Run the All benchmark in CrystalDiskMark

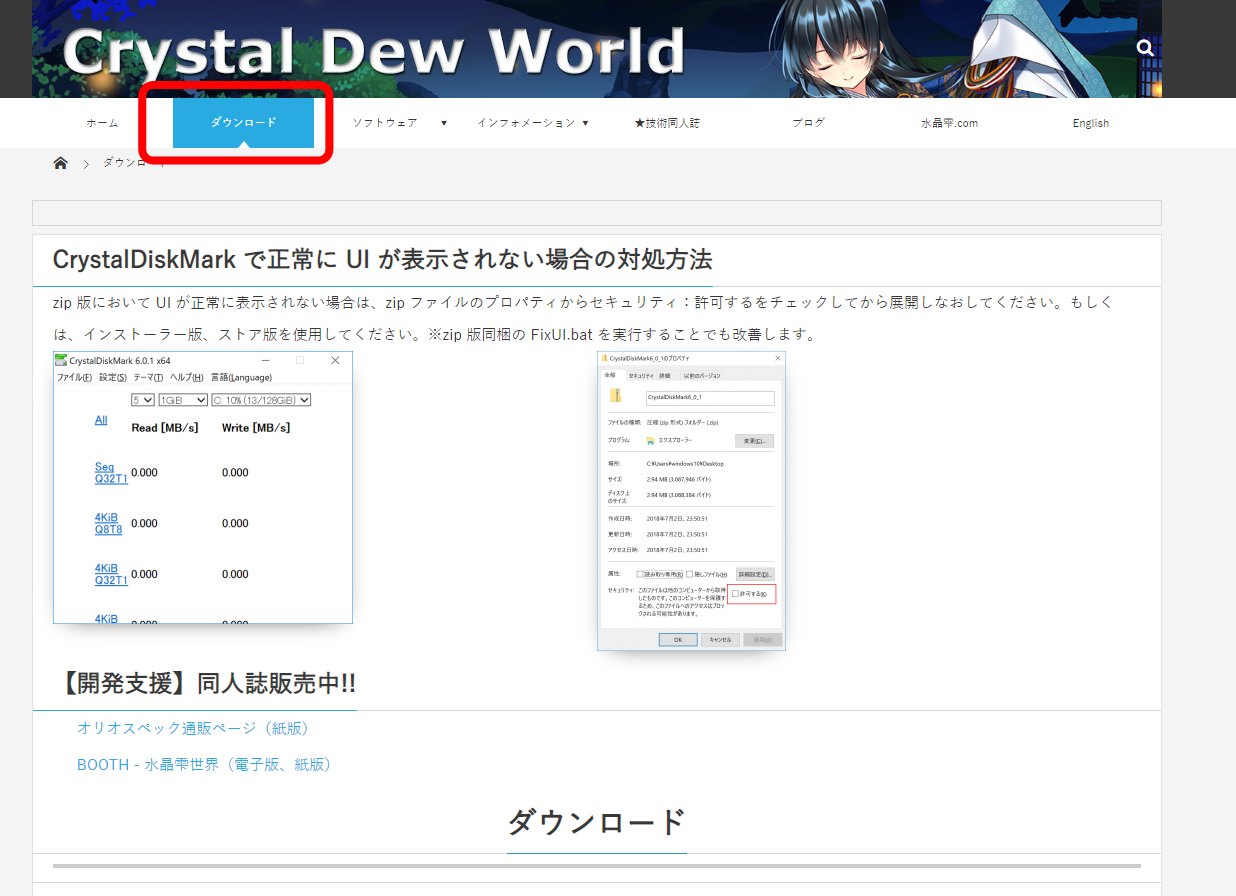[x=101, y=420]
